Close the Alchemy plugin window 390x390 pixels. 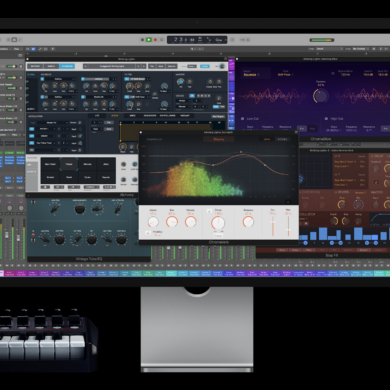(27, 59)
